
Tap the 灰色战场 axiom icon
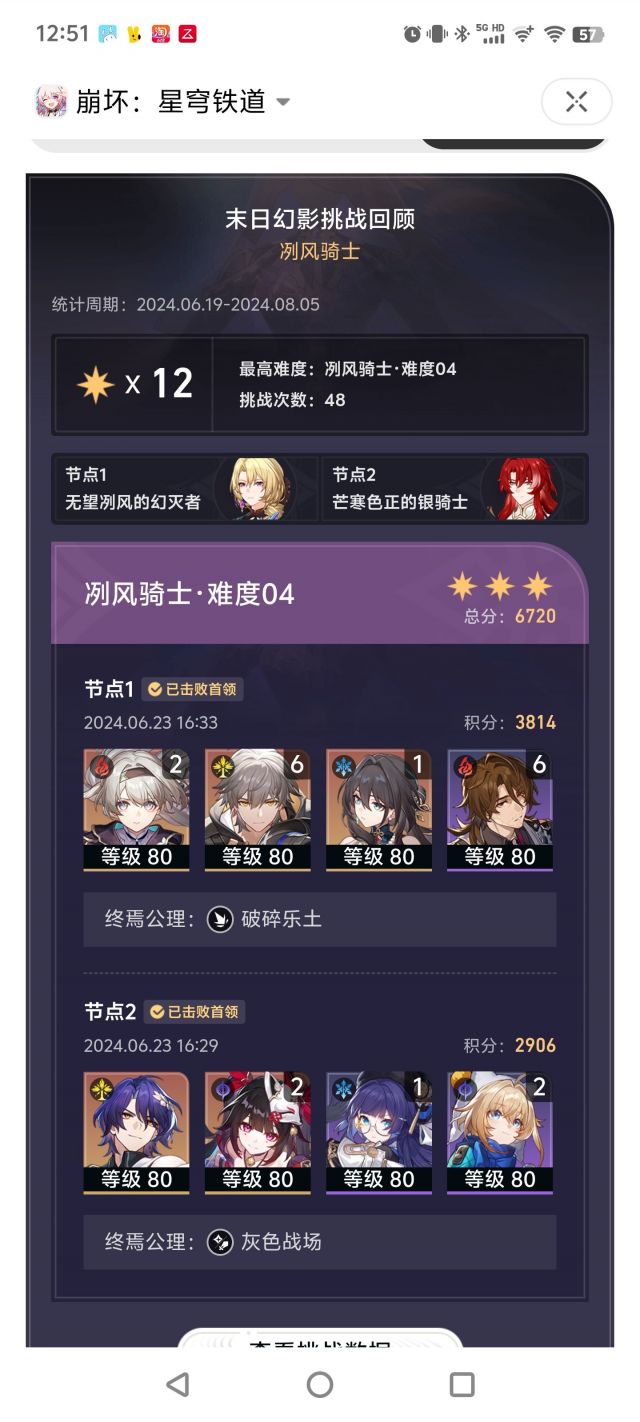click(x=220, y=1242)
